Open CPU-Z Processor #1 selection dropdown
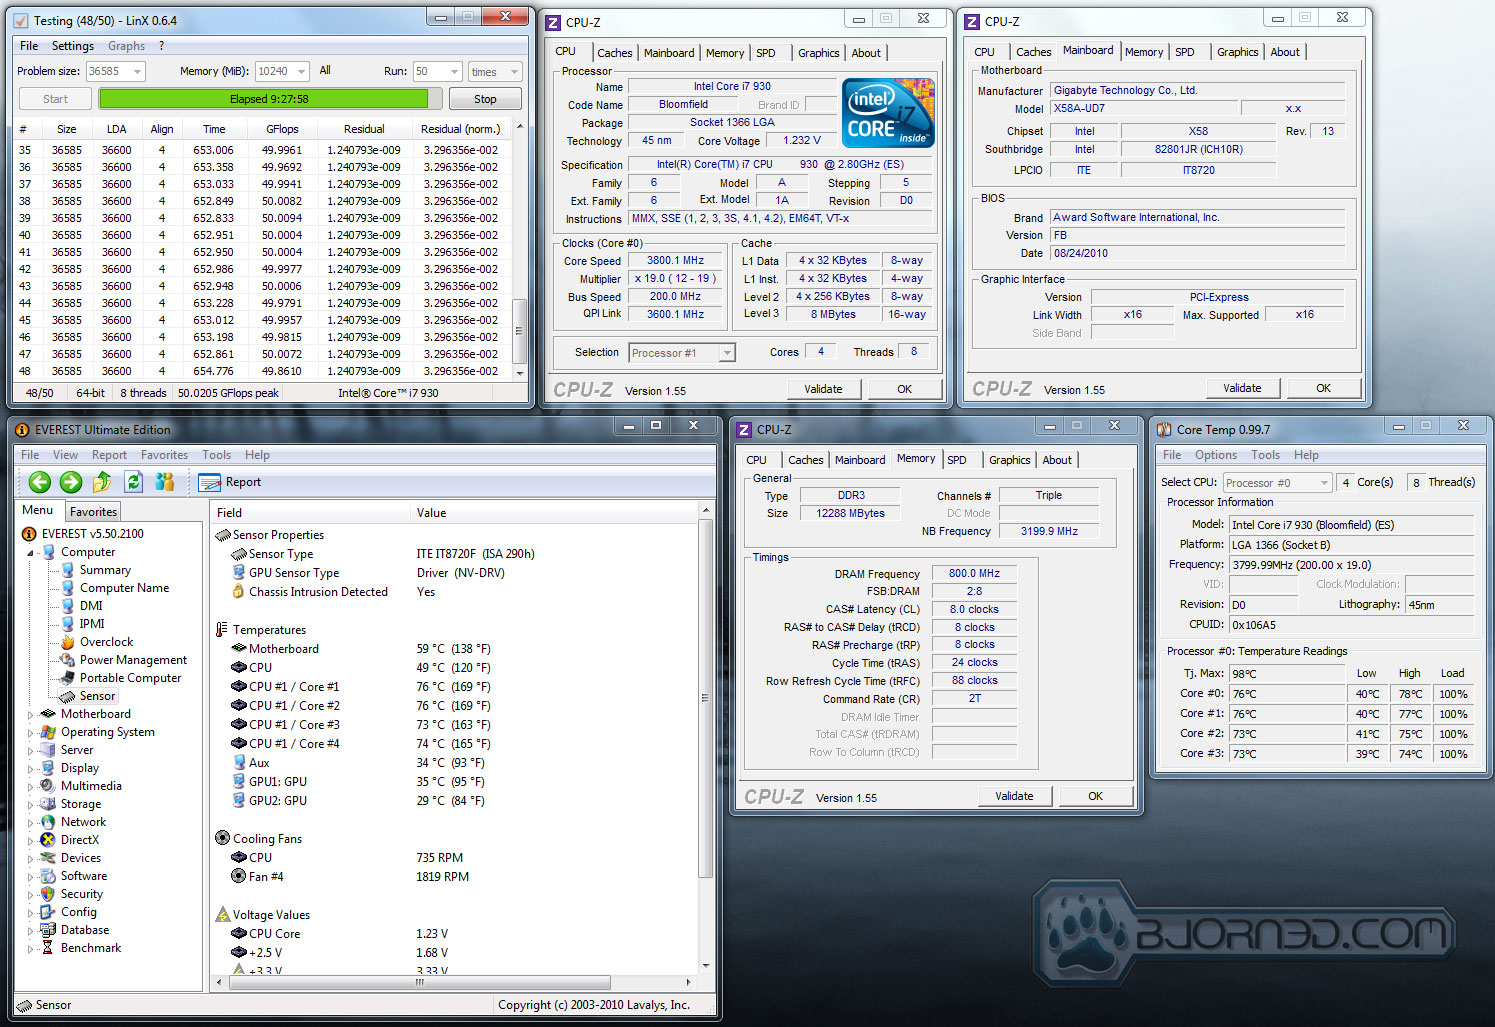Screen dimensions: 1495x1027 pos(727,353)
